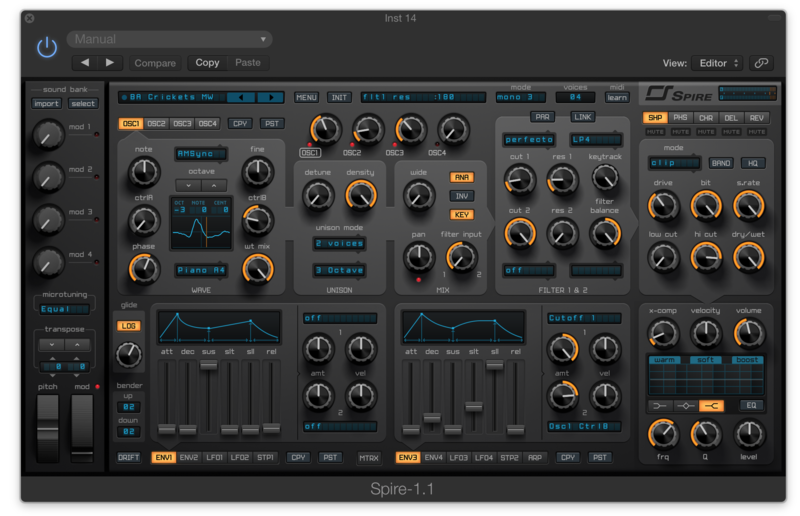Click the detune knob in Unison section
Screen dimensions: 800x516
click(317, 196)
